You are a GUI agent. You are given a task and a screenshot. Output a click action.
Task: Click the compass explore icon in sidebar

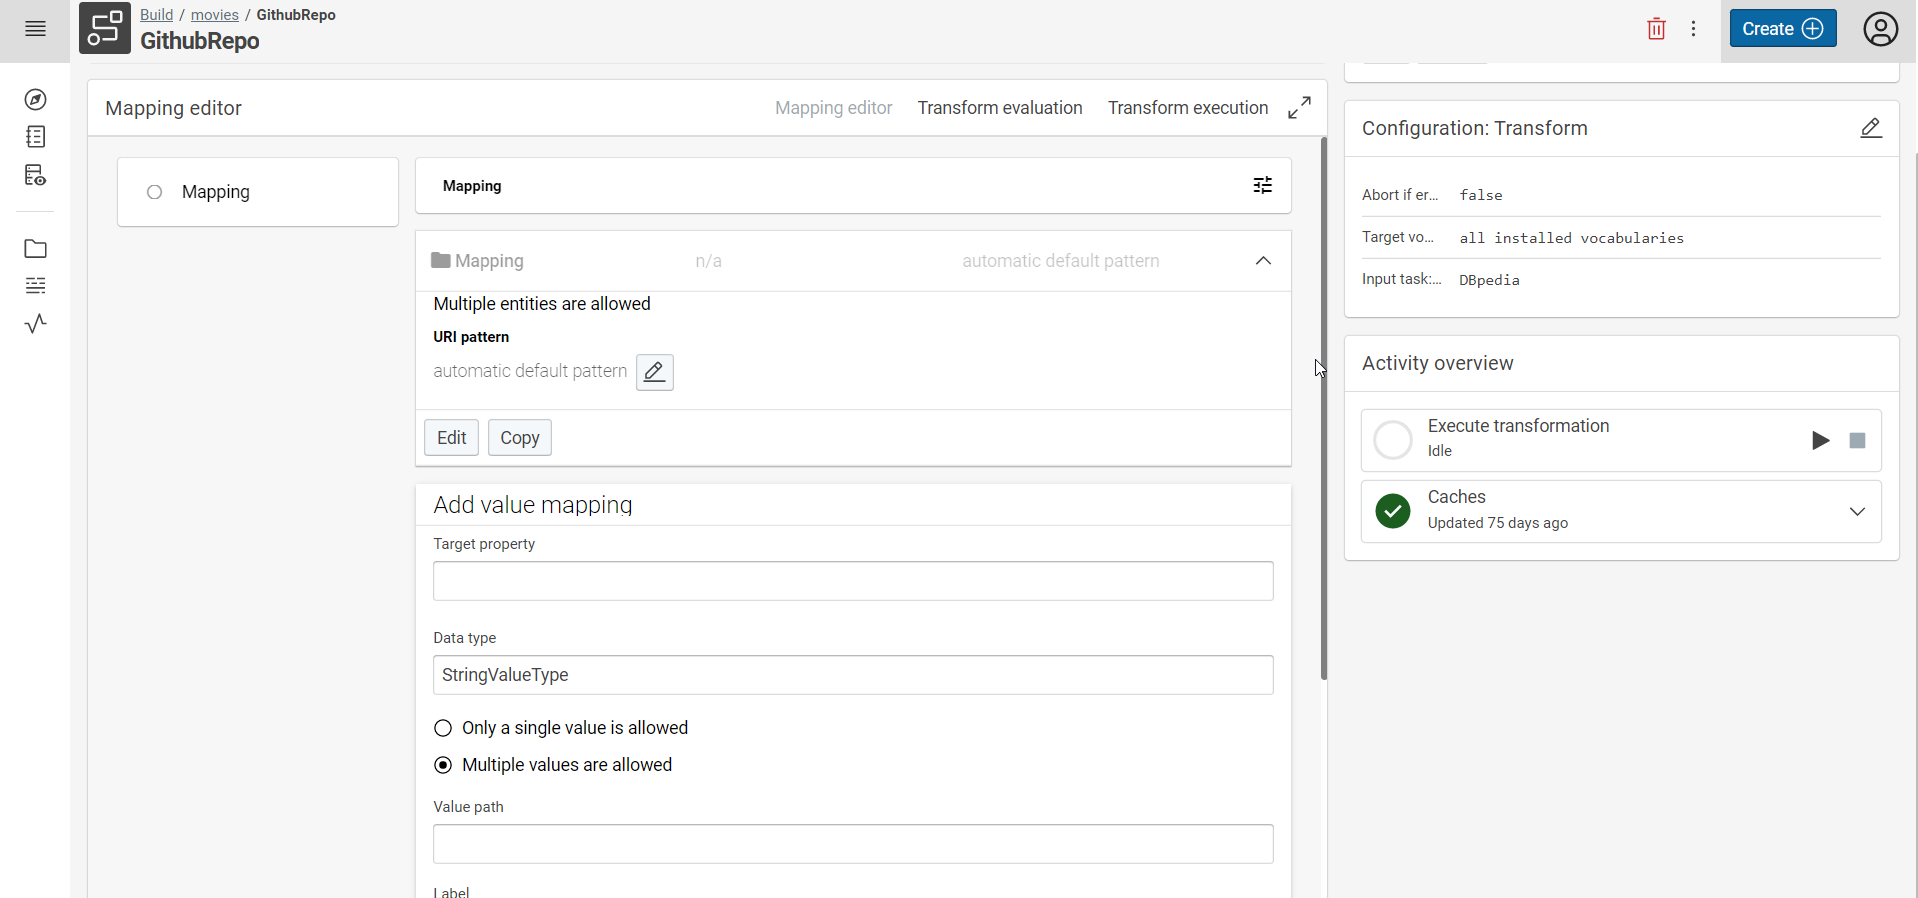[36, 100]
